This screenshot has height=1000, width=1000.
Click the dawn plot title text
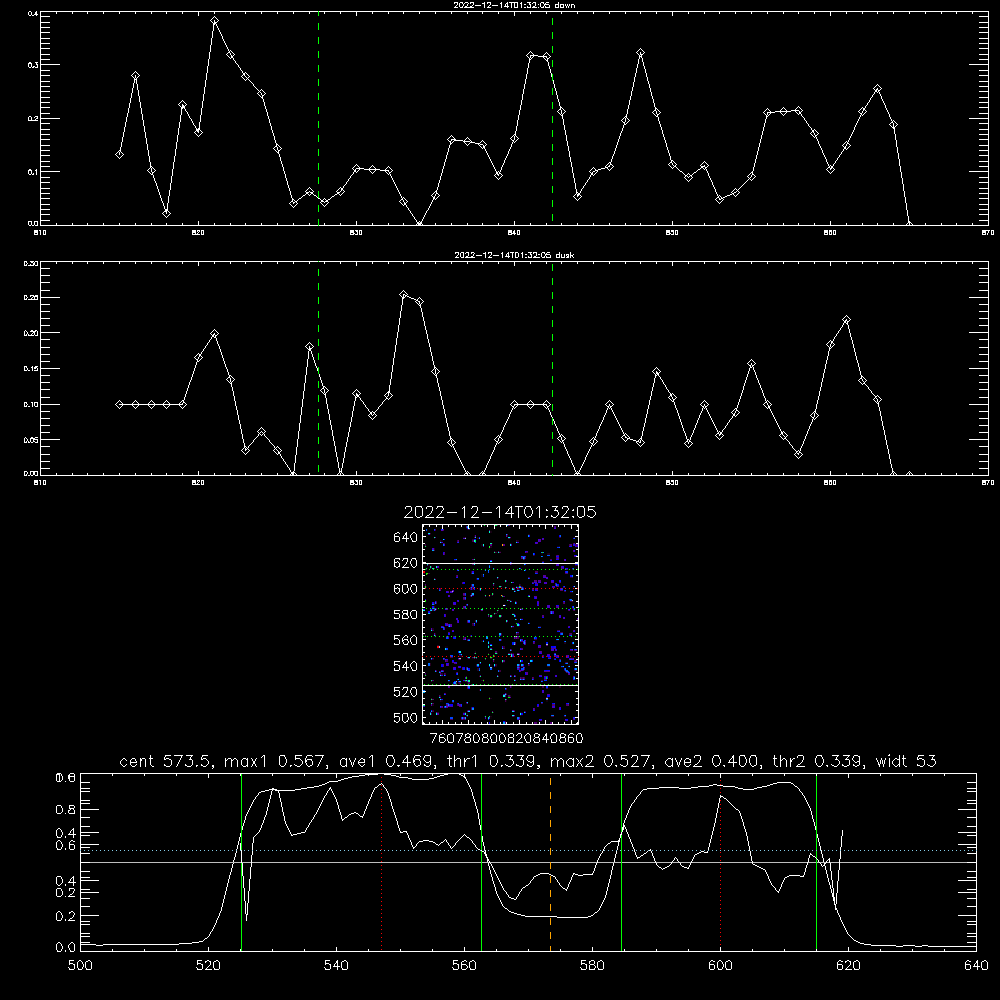point(514,5)
